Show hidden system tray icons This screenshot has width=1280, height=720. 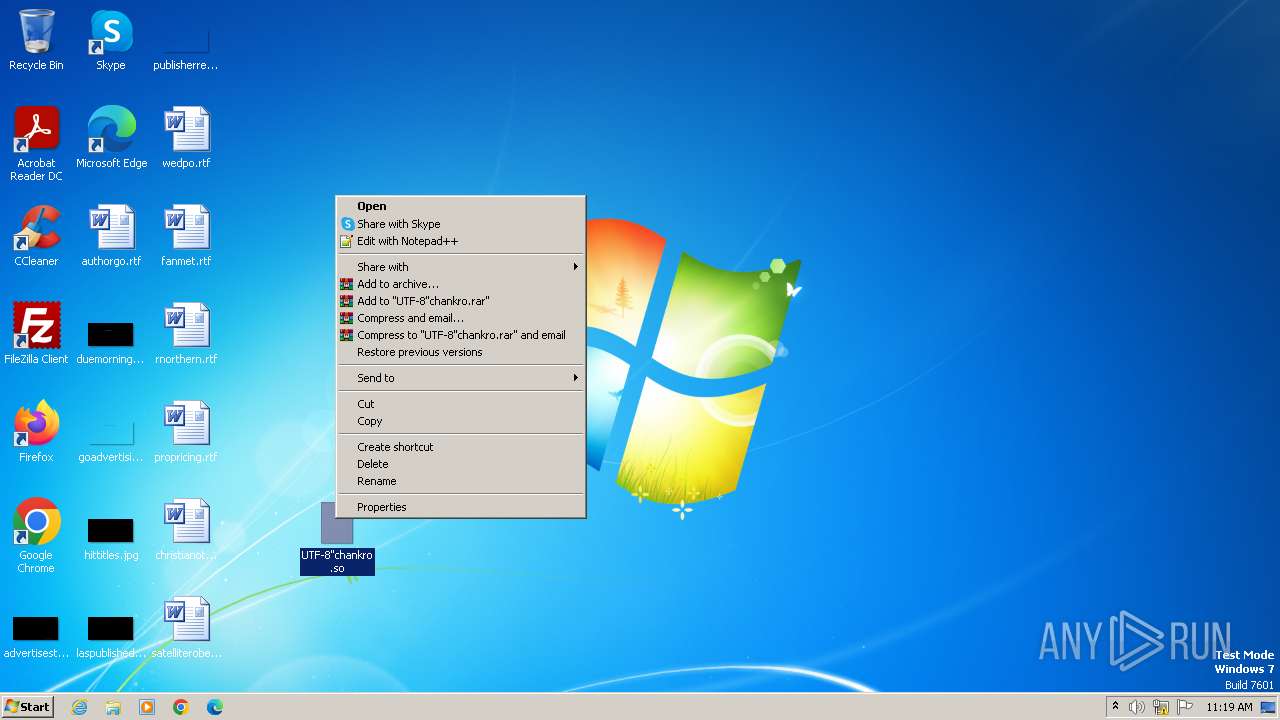coord(1115,707)
